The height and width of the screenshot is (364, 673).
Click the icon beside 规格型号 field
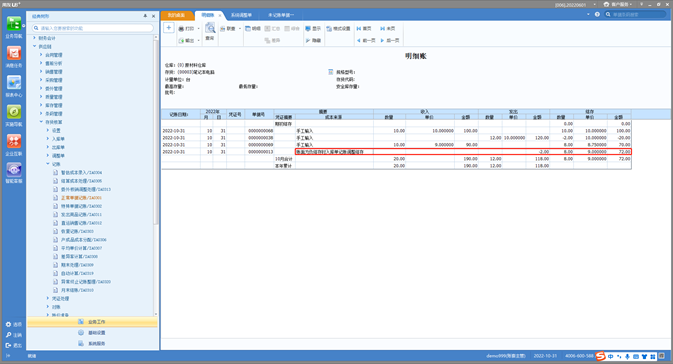[x=330, y=72]
